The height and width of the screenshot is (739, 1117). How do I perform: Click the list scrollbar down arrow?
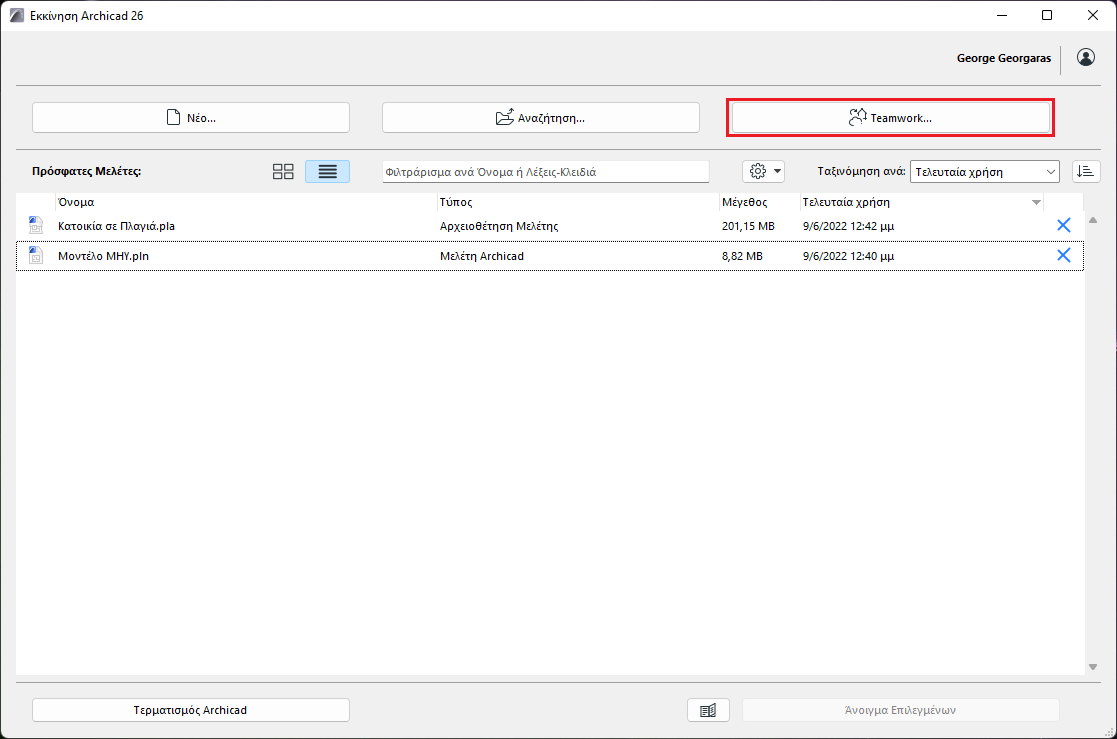(x=1093, y=667)
